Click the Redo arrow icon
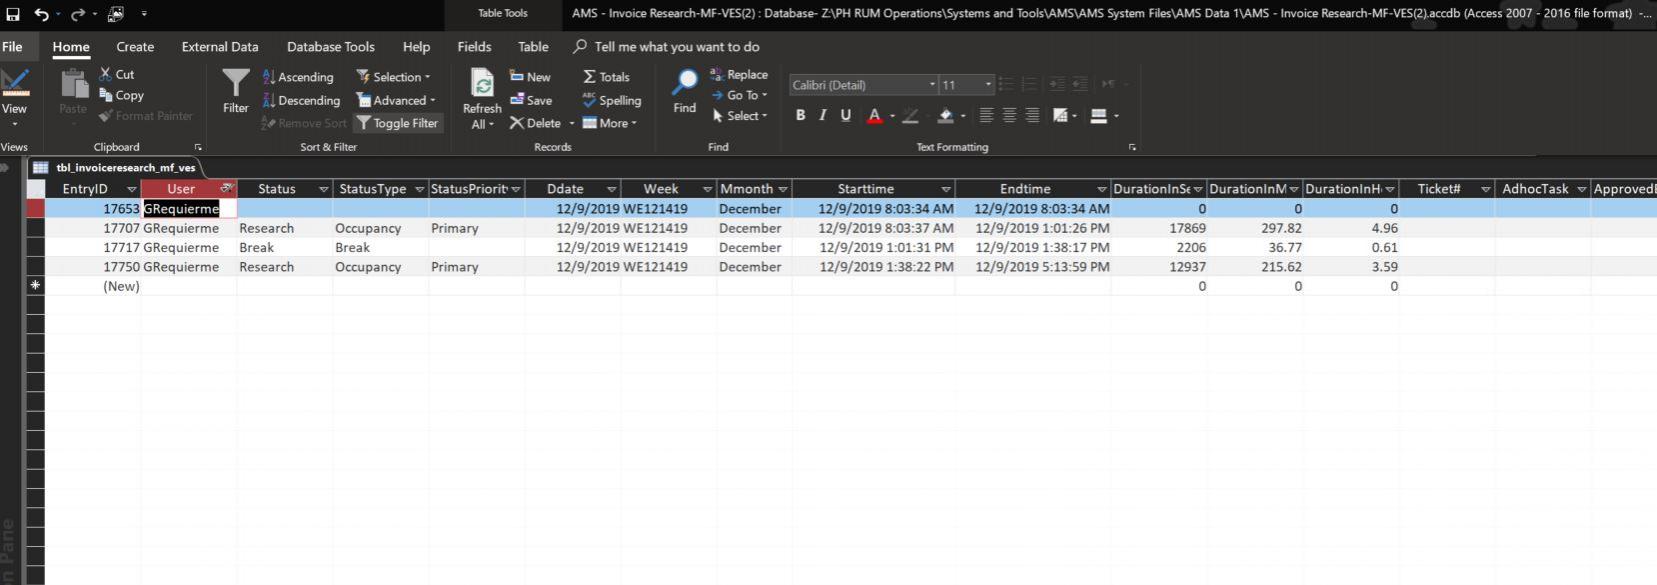The width and height of the screenshot is (1657, 585). 78,14
